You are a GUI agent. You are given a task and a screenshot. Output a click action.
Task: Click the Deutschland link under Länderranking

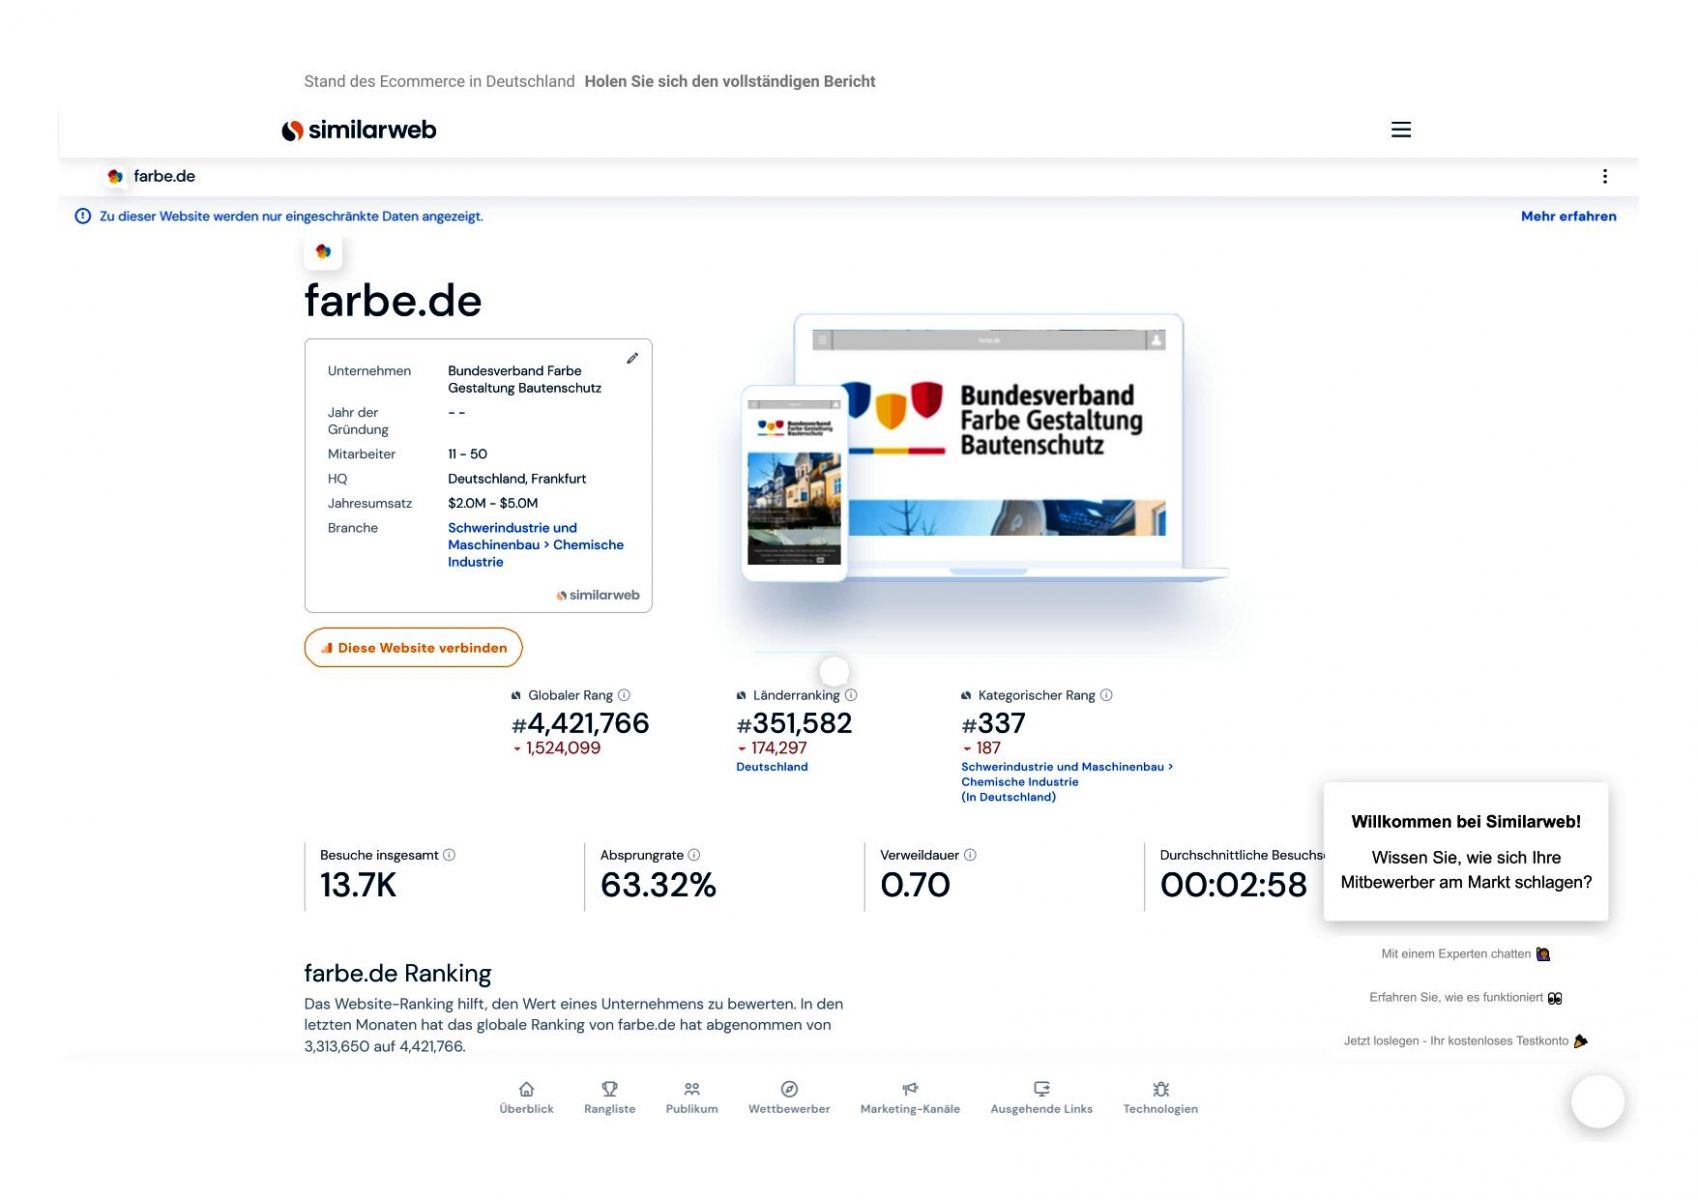tap(772, 767)
